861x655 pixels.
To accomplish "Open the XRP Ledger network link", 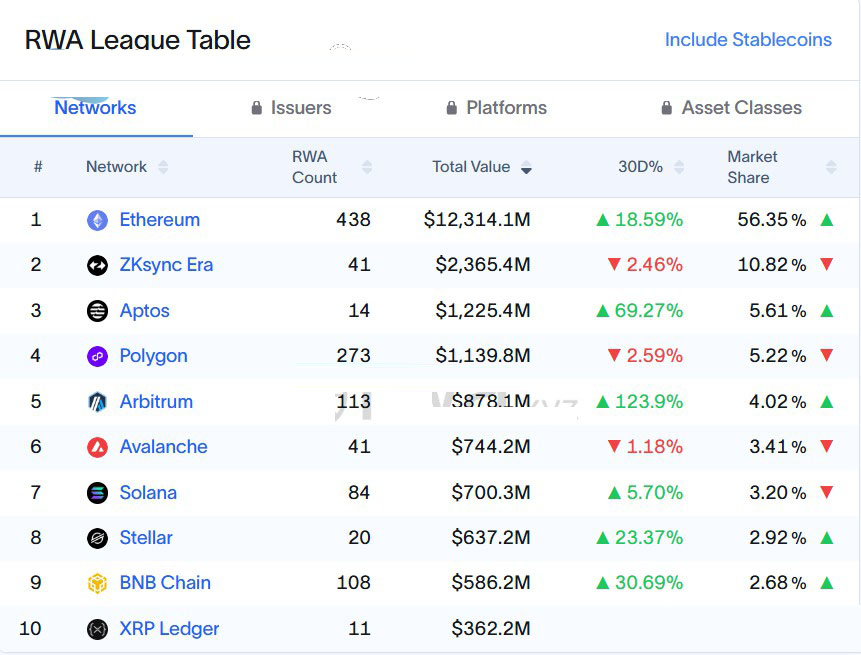I will [169, 629].
